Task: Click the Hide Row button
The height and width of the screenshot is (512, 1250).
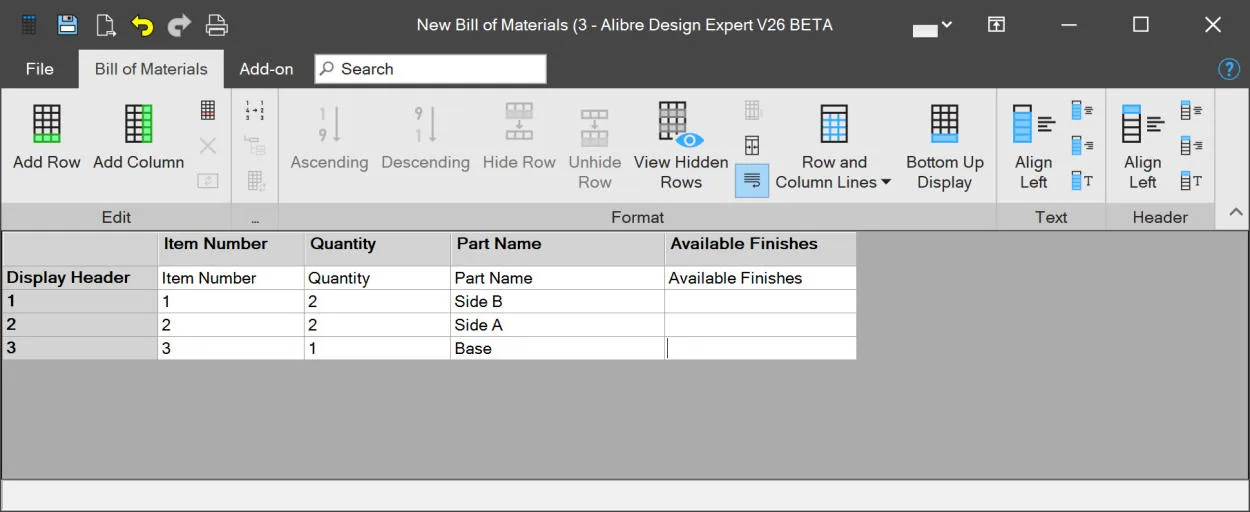Action: (519, 137)
